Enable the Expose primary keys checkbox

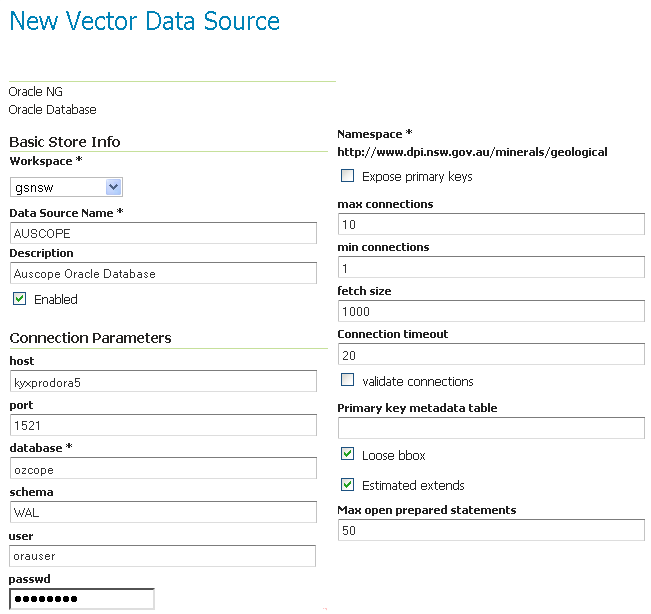pos(348,176)
